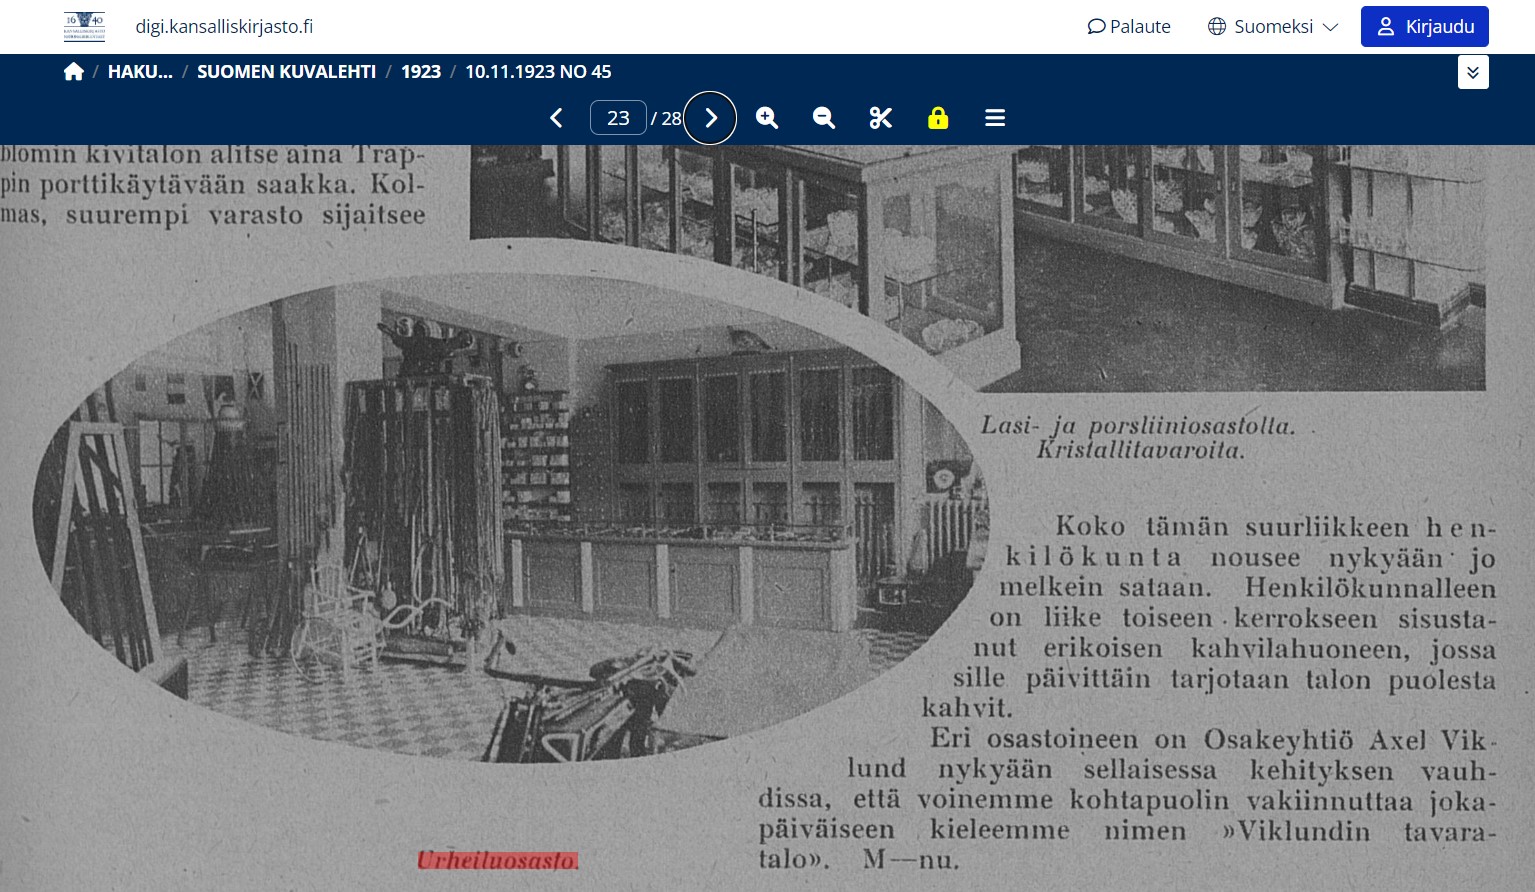Select the 1923 year breadcrumb
The image size is (1535, 892).
click(x=421, y=72)
